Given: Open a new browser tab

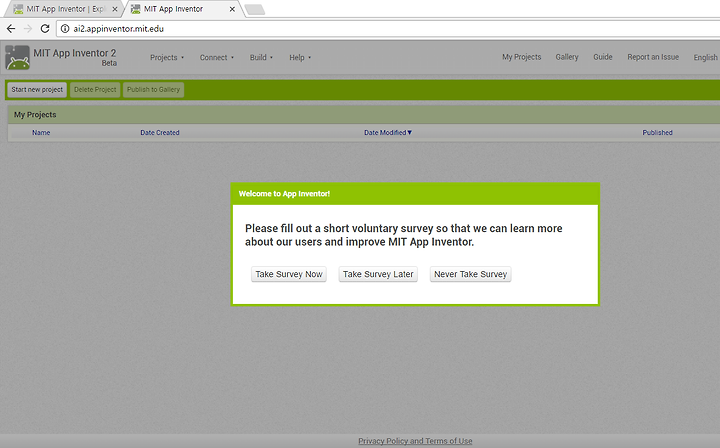Looking at the screenshot, I should pyautogui.click(x=254, y=9).
